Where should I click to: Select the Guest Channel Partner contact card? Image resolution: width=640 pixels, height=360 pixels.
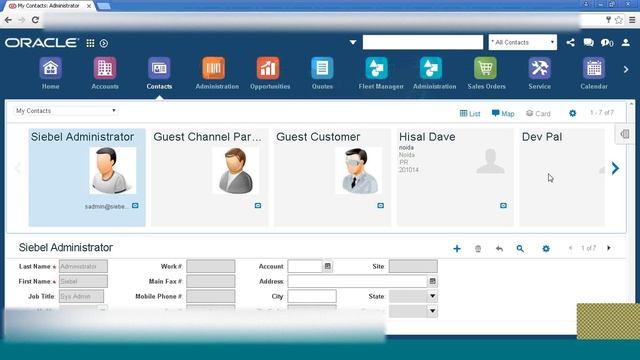coord(210,177)
